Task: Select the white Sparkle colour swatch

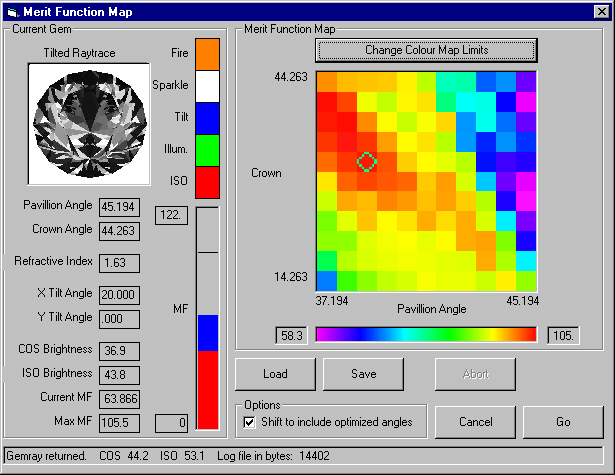Action: pyautogui.click(x=207, y=87)
